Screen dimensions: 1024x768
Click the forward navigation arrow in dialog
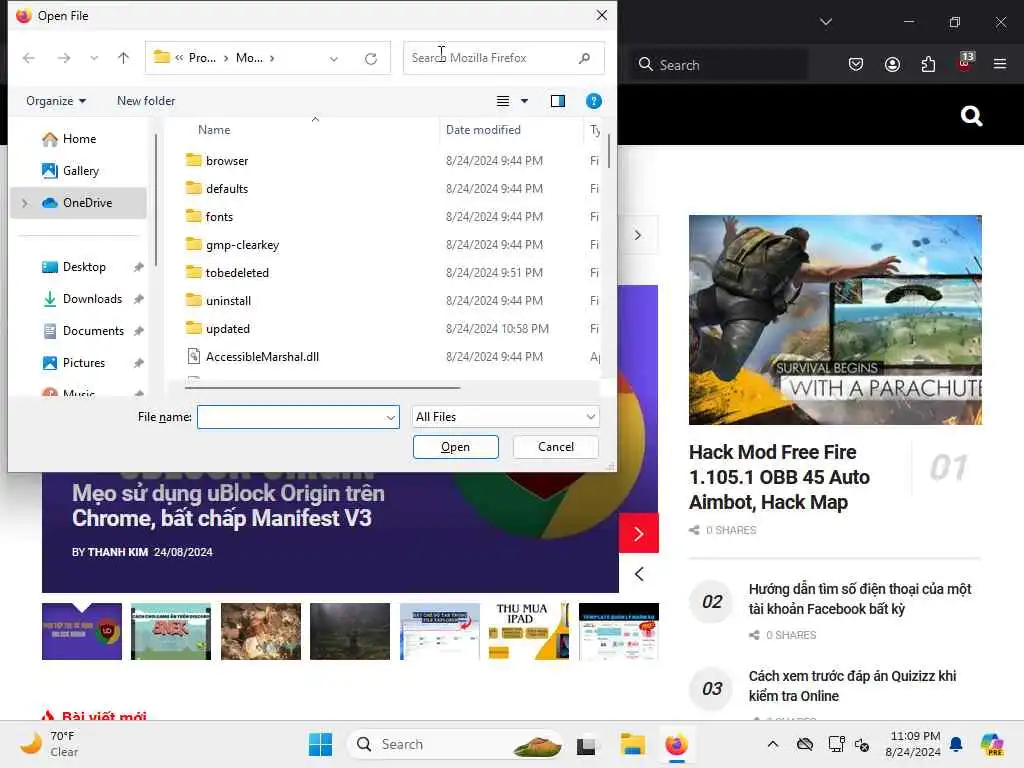pyautogui.click(x=63, y=58)
